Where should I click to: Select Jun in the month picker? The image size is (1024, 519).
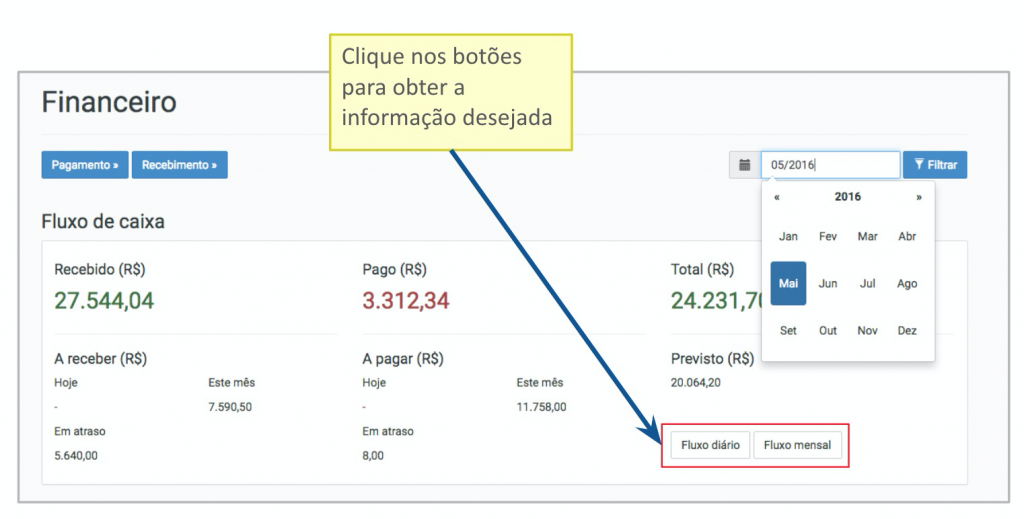pos(828,283)
